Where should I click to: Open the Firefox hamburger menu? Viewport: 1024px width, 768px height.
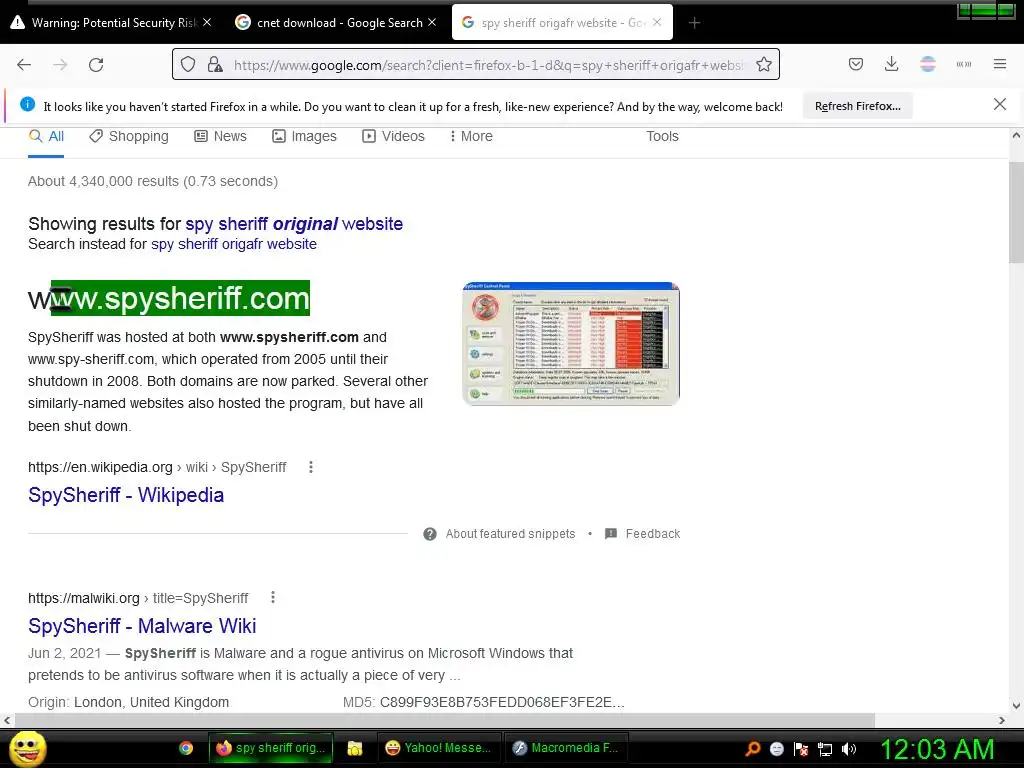coord(1000,64)
